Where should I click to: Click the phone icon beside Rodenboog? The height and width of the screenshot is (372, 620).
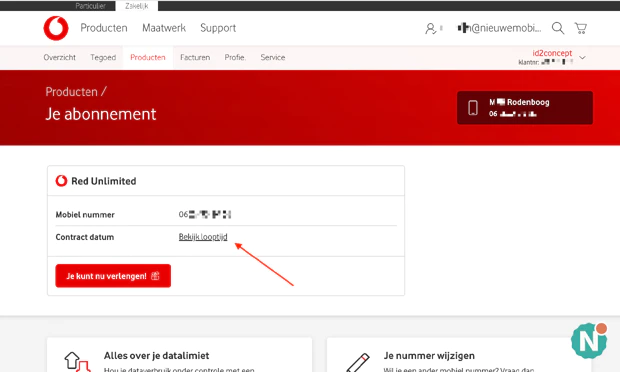(473, 108)
